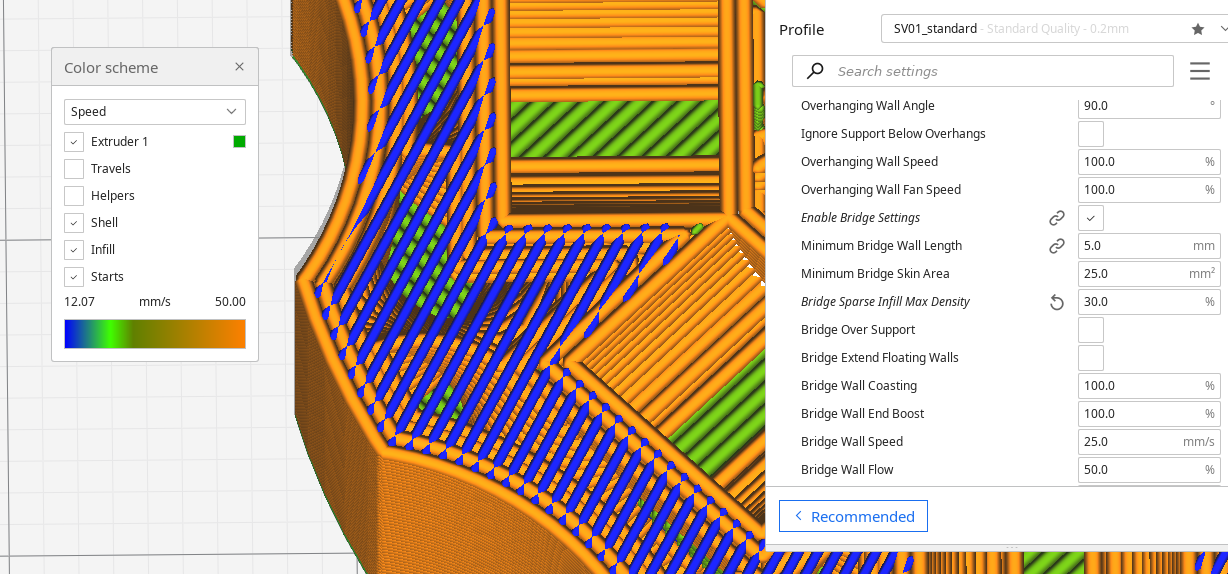This screenshot has height=574, width=1228.
Task: Open the SV01_standard profile dropdown
Action: click(x=1055, y=29)
